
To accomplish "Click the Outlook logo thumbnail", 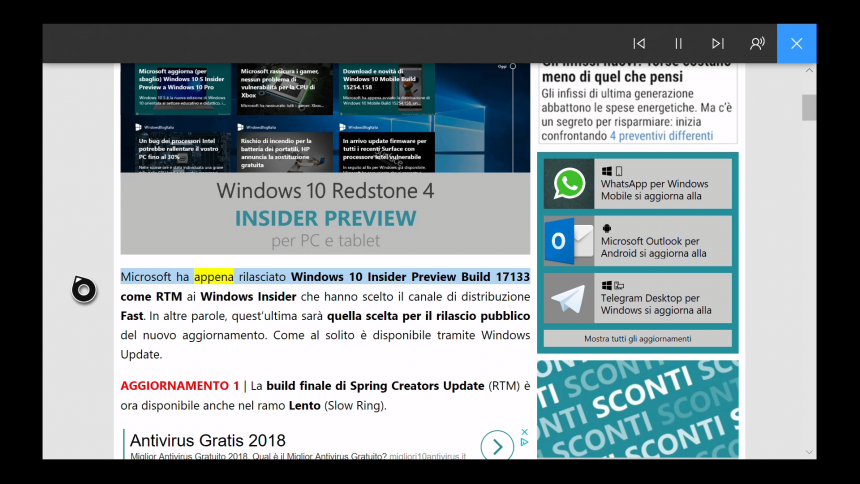I will click(x=569, y=241).
